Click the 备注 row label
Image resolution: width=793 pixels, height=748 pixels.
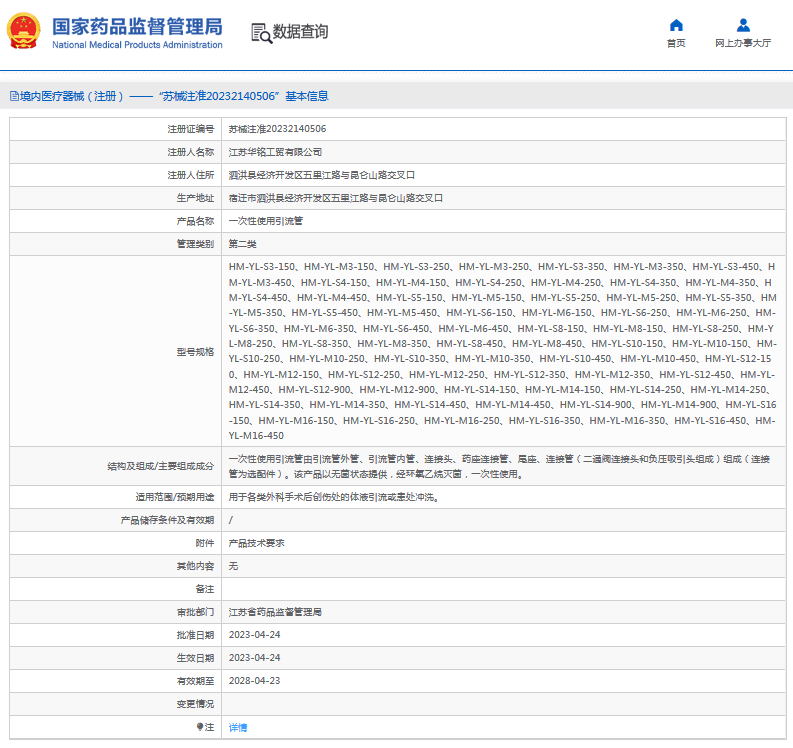pyautogui.click(x=205, y=589)
